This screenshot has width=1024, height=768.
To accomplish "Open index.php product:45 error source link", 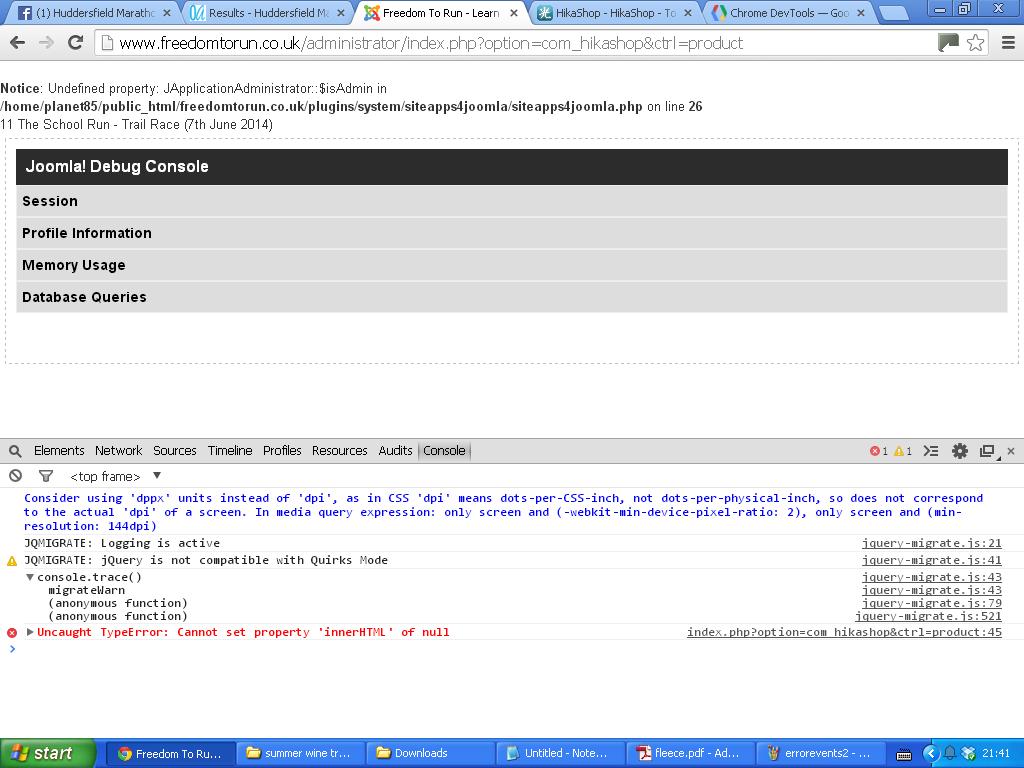I will pos(844,632).
